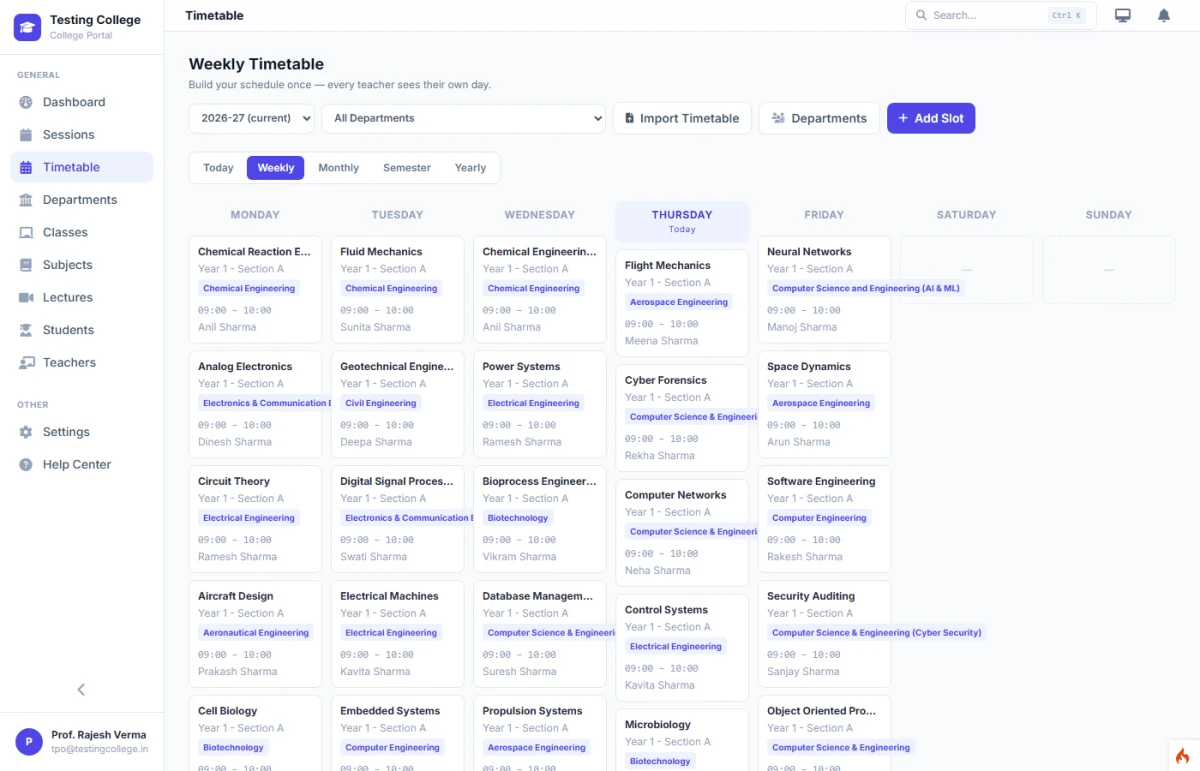
Task: Click the Departments building icon in sidebar
Action: pyautogui.click(x=26, y=200)
